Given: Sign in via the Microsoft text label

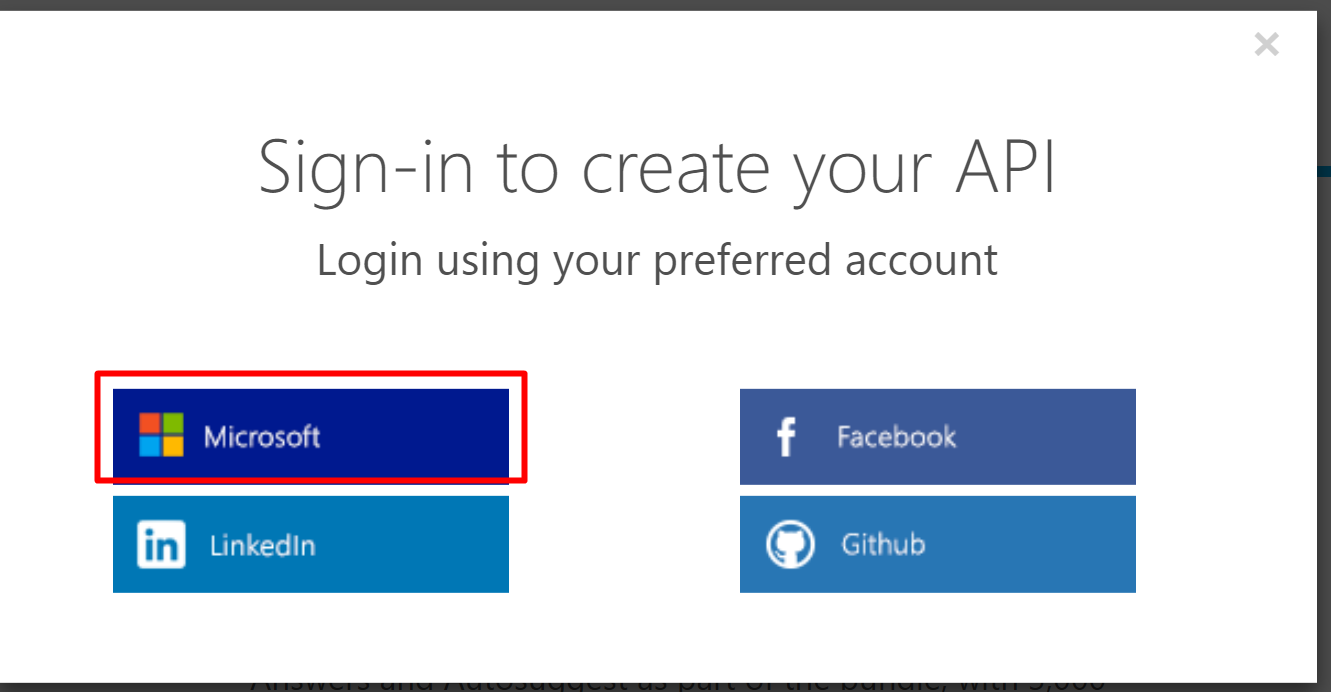Looking at the screenshot, I should [x=262, y=437].
